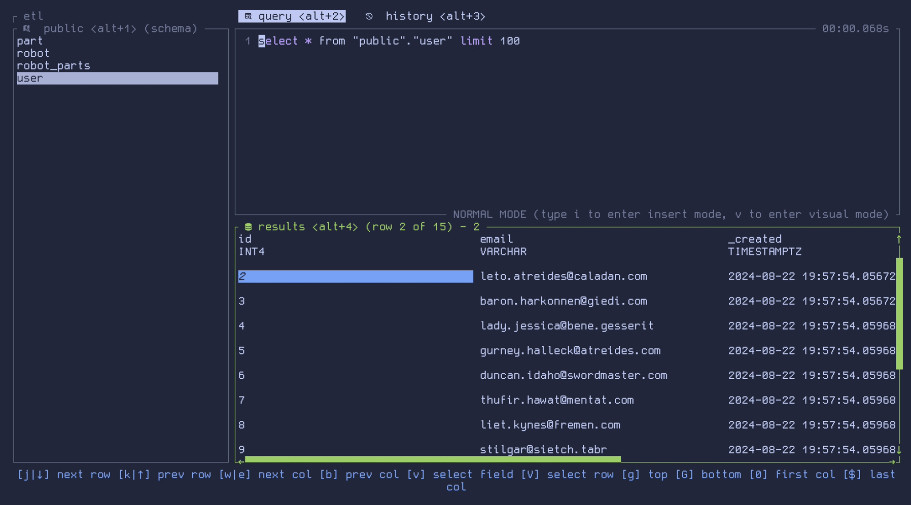
Task: Focus the public schema panel header
Action: point(120,28)
